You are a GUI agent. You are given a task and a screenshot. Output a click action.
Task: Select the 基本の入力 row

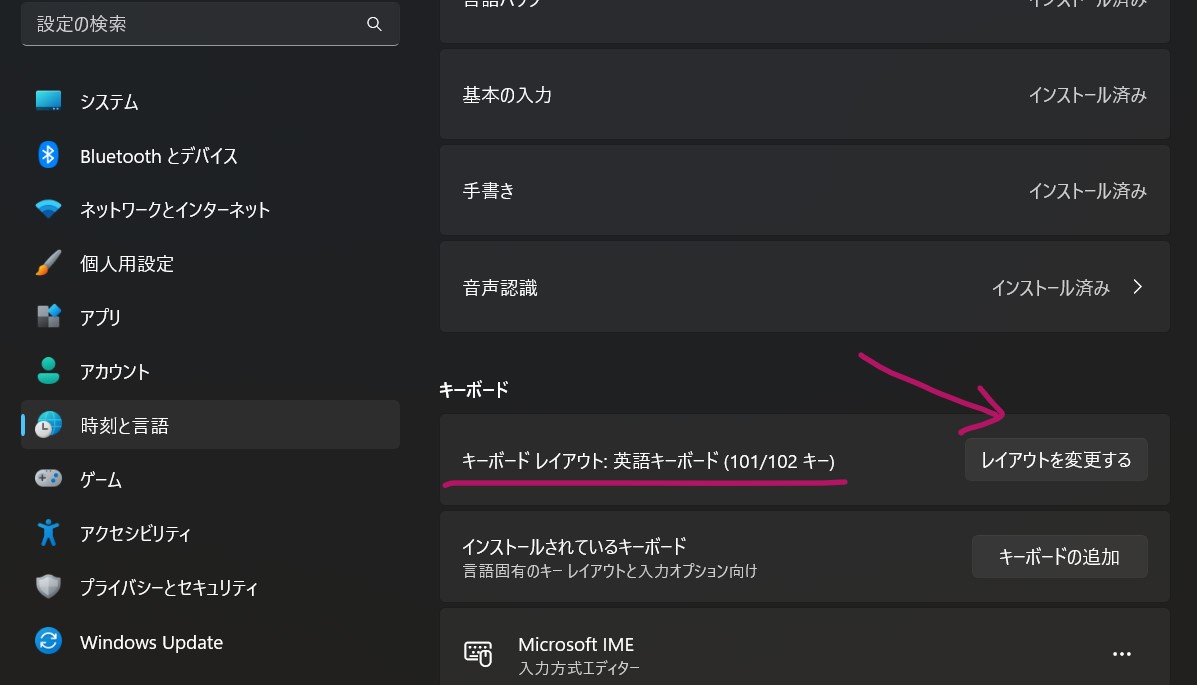pos(805,95)
